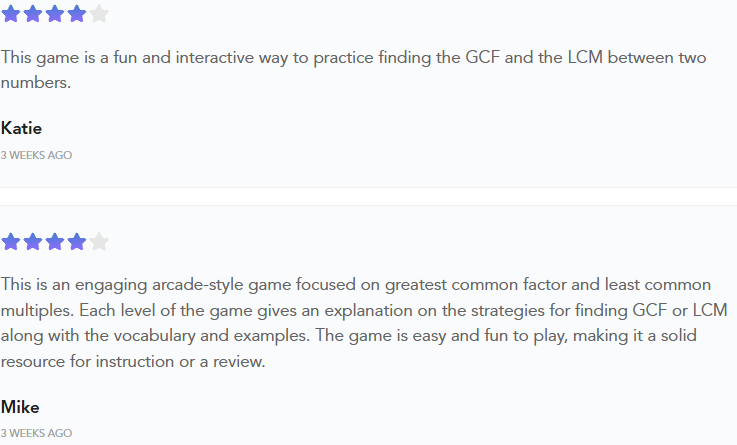
Task: Click 'multiples. Each level' line in Mike's review
Action: click(364, 311)
